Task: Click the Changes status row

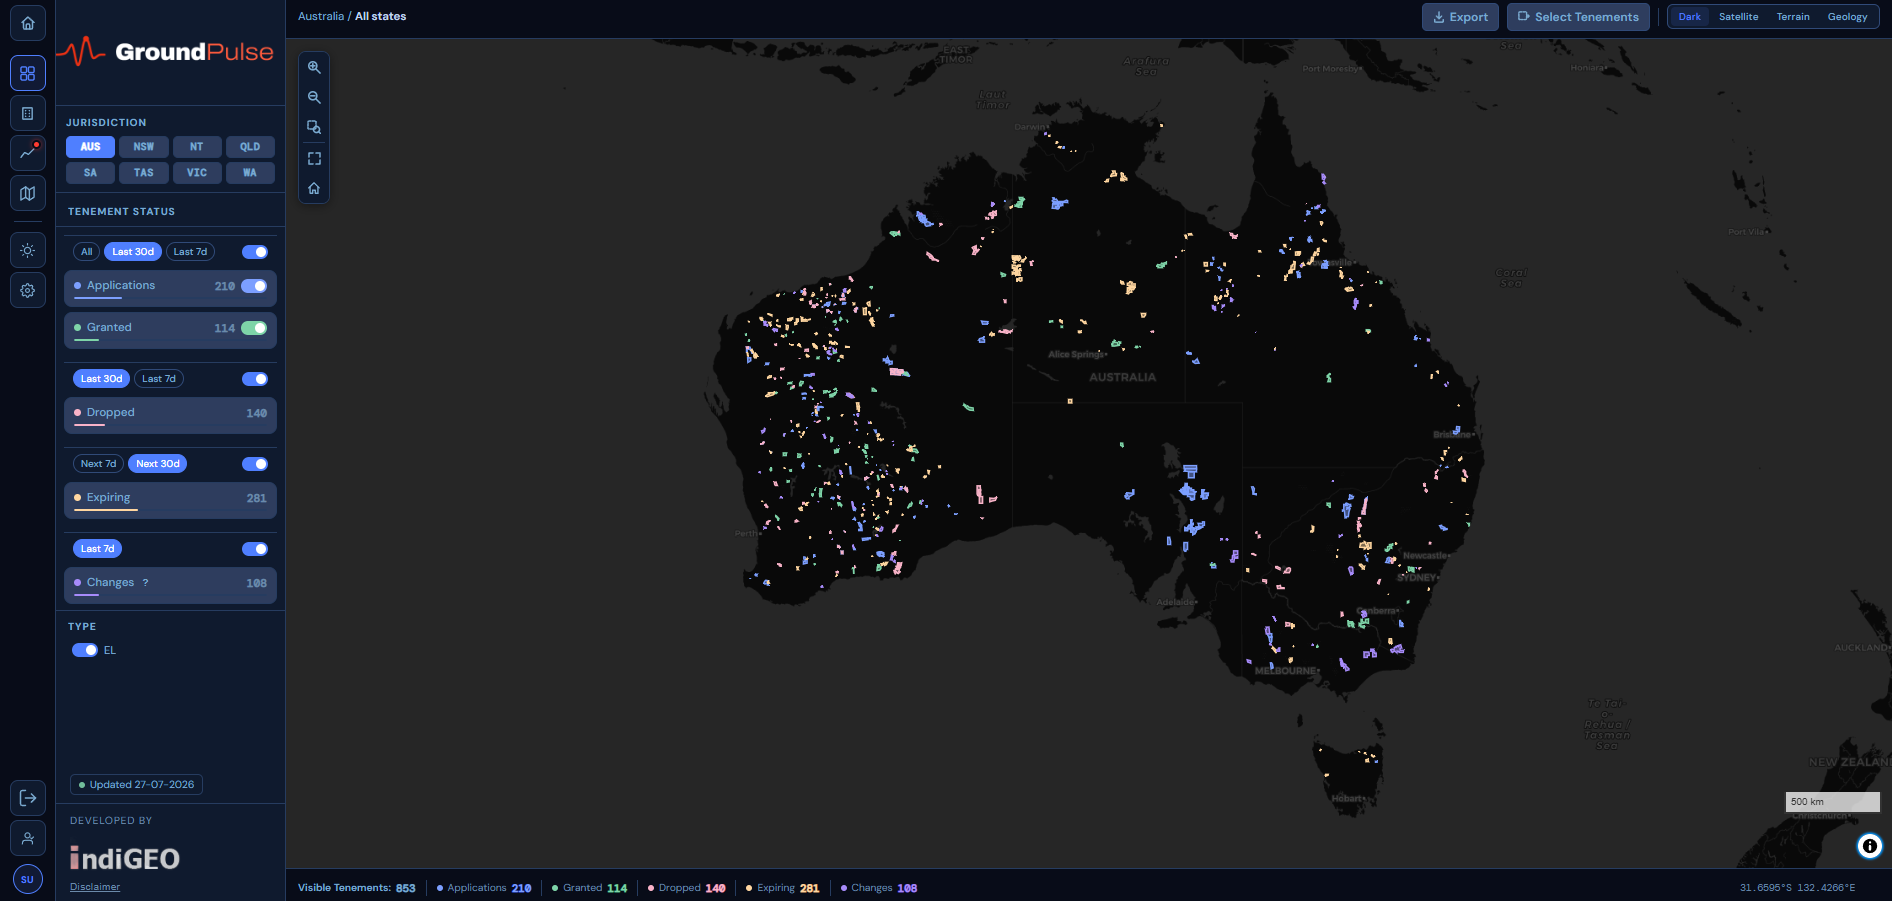Action: pyautogui.click(x=170, y=585)
